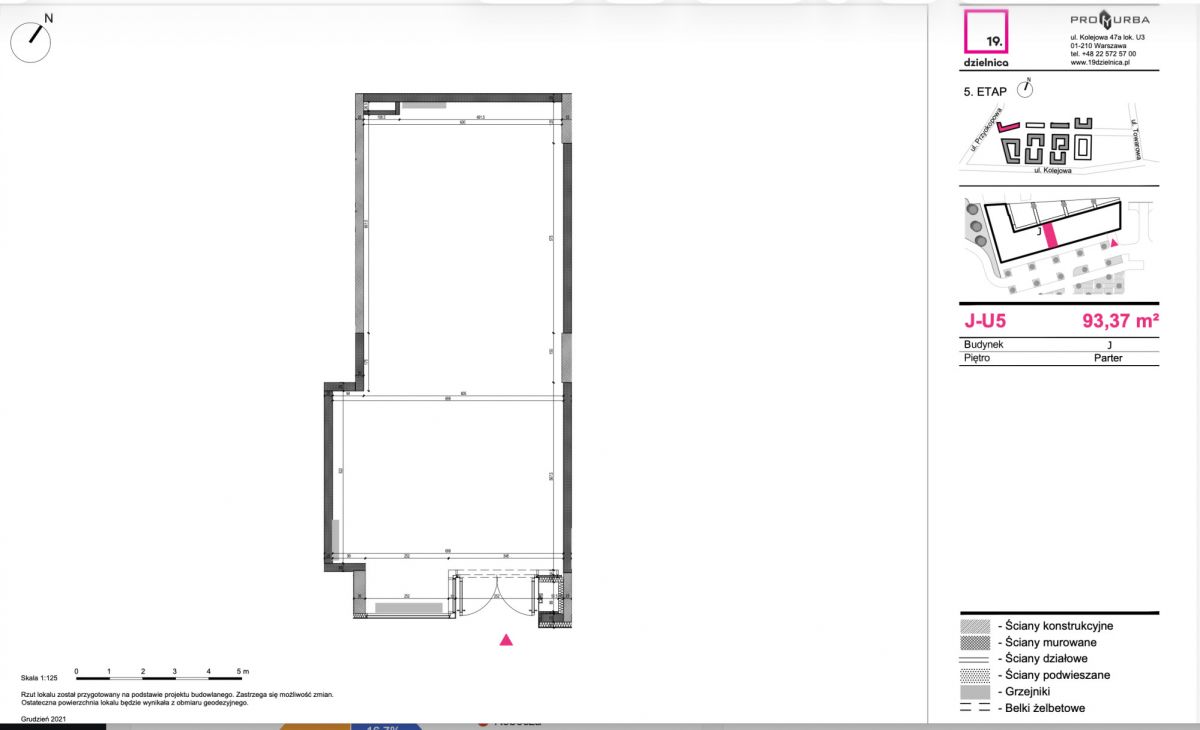Click the disclaimer line starting Ostateczna powierzchnia
Screen dimensions: 1200x730
pos(134,702)
